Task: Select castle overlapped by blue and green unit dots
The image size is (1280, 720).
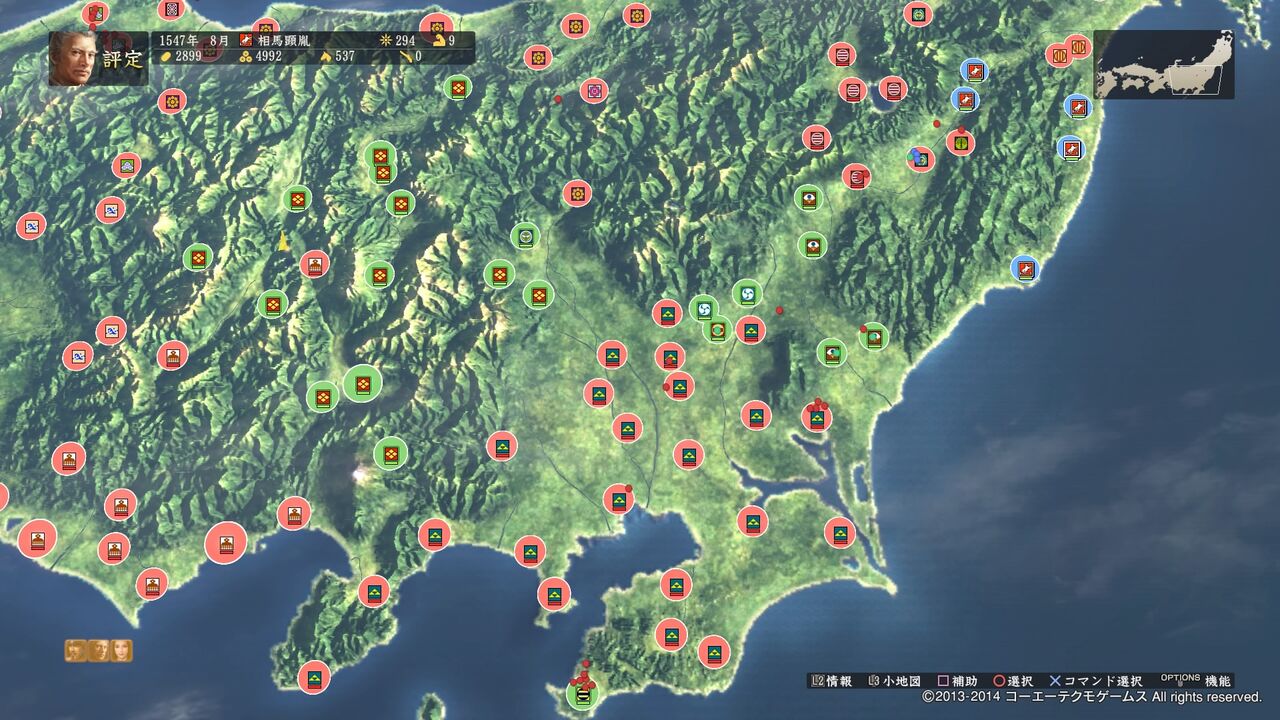Action: coord(920,158)
